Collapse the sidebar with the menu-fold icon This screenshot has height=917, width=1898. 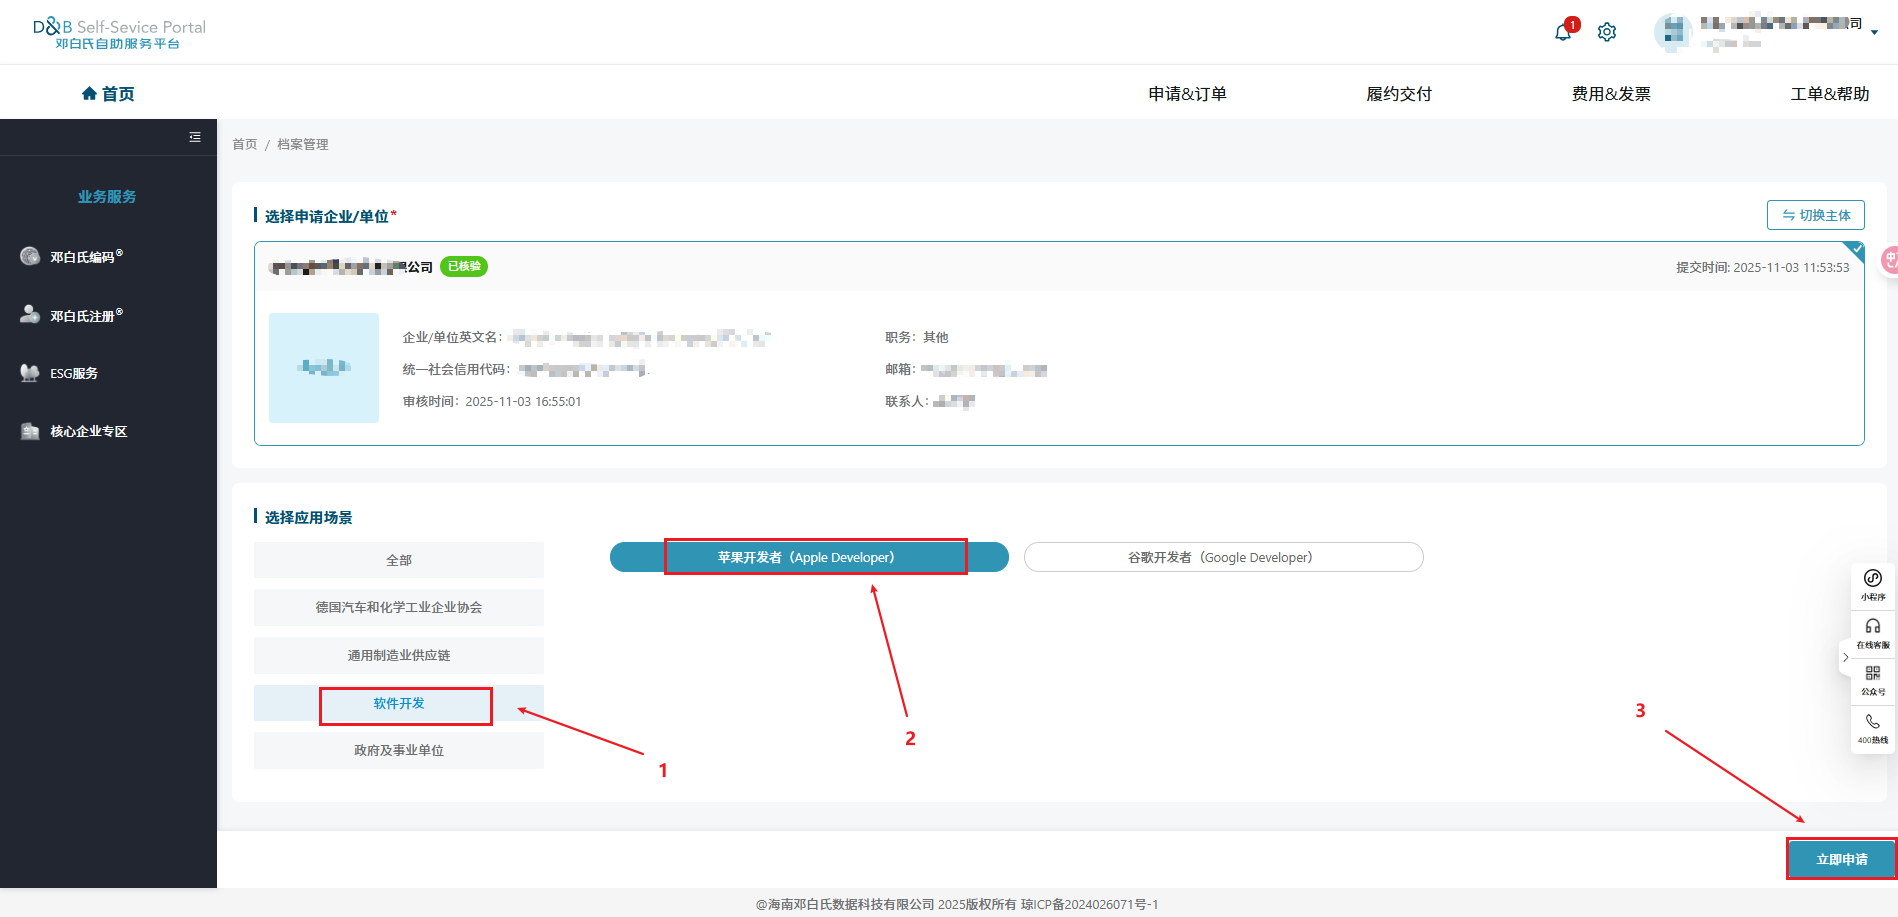[x=195, y=137]
